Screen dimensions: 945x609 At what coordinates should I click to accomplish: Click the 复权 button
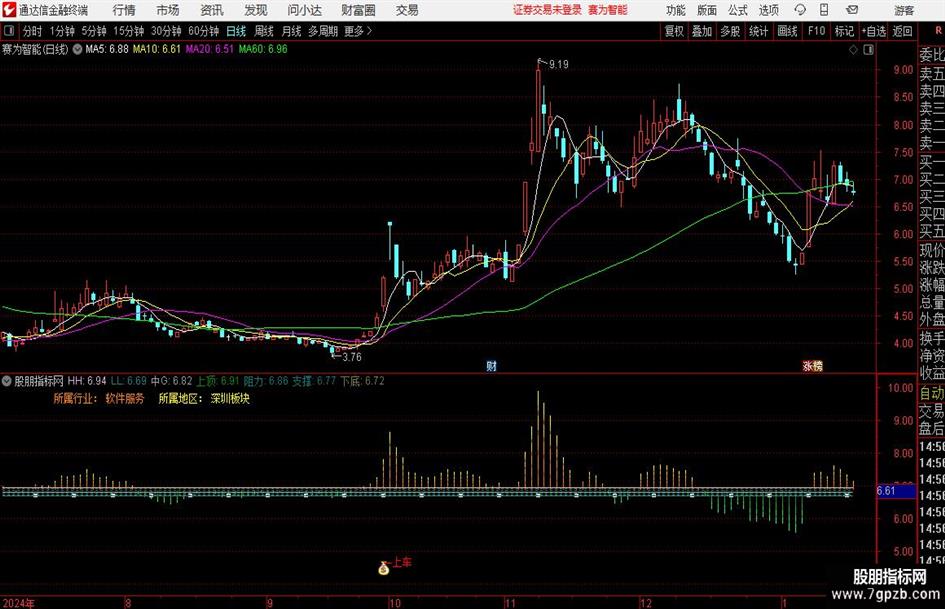[674, 31]
